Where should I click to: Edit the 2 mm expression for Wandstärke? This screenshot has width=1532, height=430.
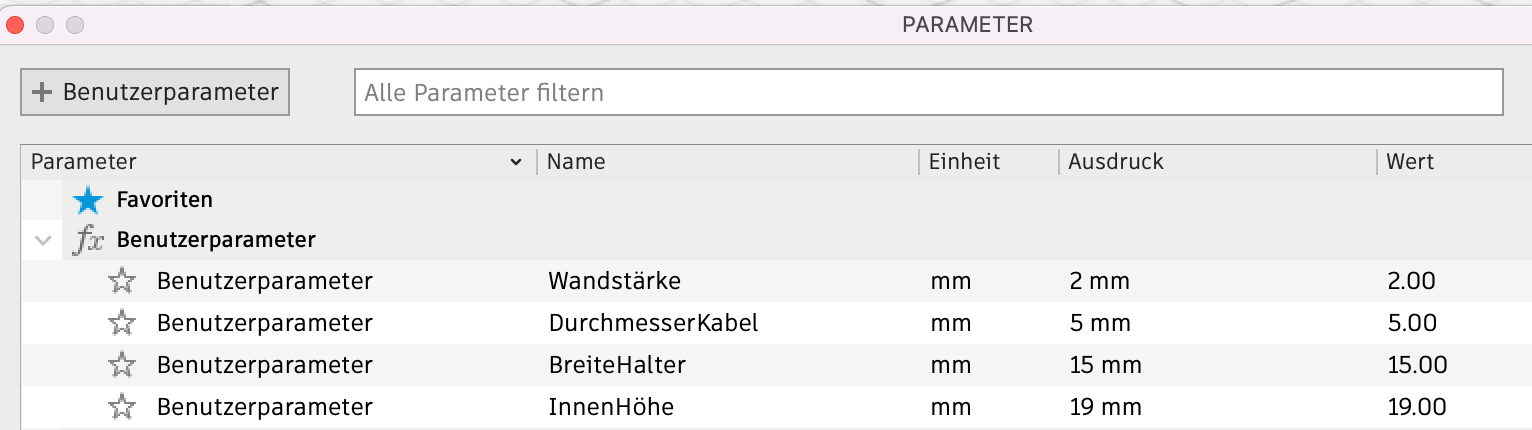tap(1099, 281)
